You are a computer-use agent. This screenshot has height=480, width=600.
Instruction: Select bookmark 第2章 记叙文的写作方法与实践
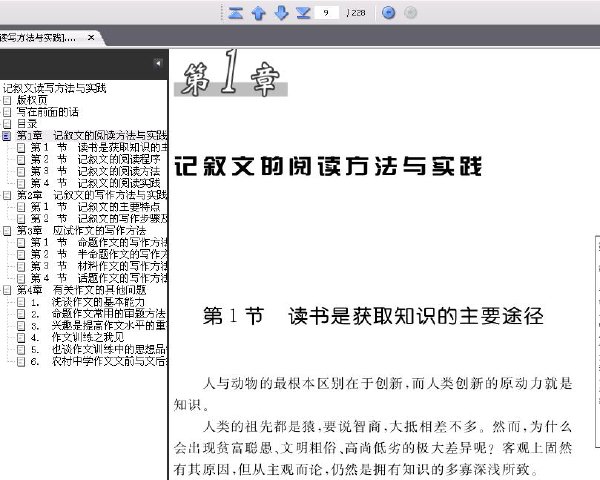pyautogui.click(x=92, y=195)
